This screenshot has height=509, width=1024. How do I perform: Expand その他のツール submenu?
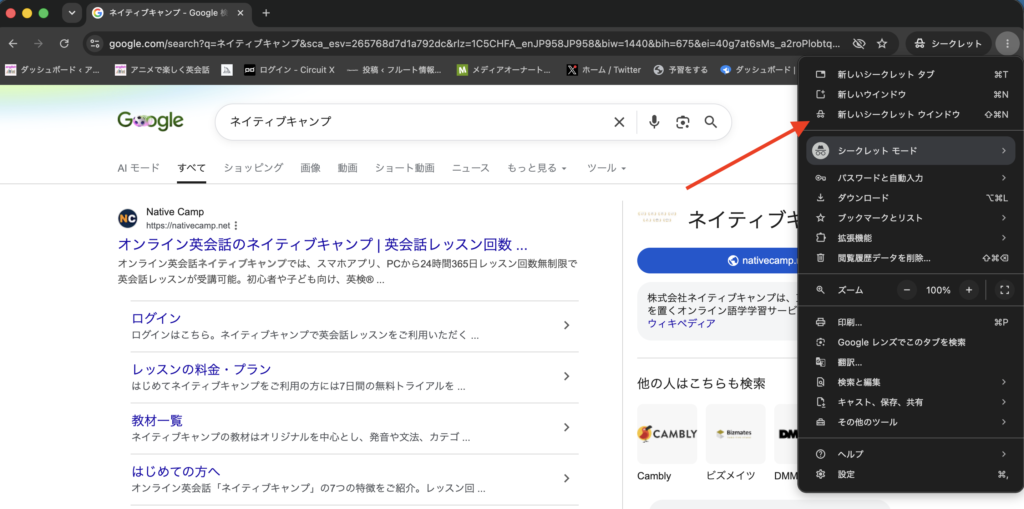pos(911,422)
